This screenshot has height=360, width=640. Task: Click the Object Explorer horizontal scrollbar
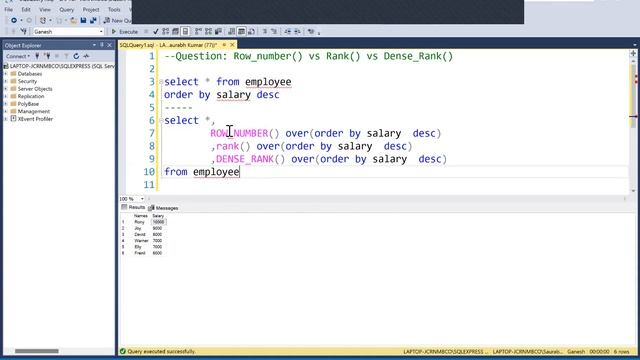point(37,351)
